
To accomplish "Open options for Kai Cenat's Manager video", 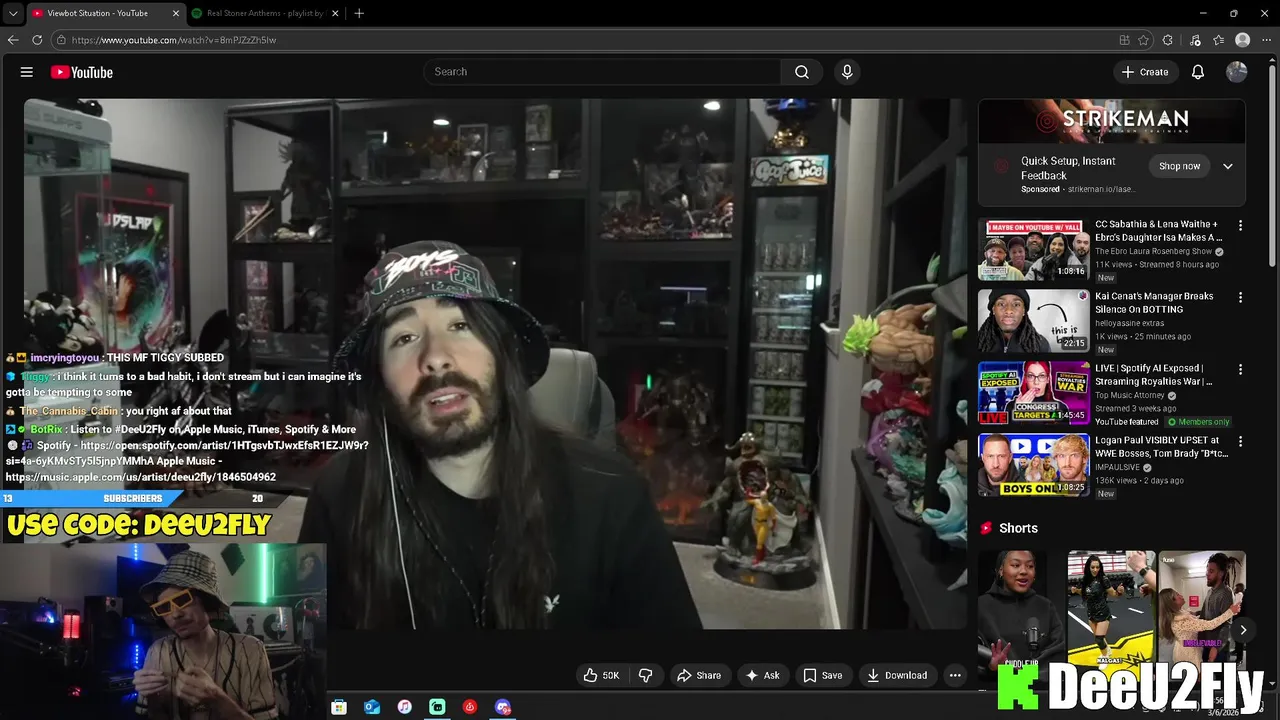I will coord(1240,298).
